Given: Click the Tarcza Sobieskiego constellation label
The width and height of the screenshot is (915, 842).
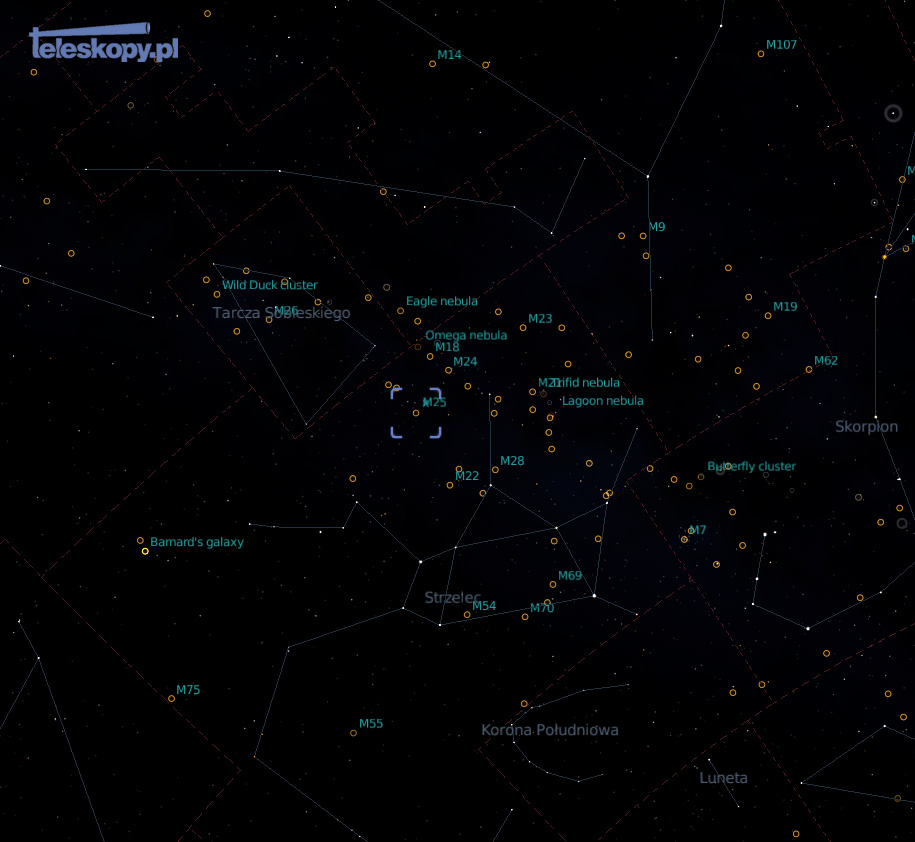Looking at the screenshot, I should [281, 314].
